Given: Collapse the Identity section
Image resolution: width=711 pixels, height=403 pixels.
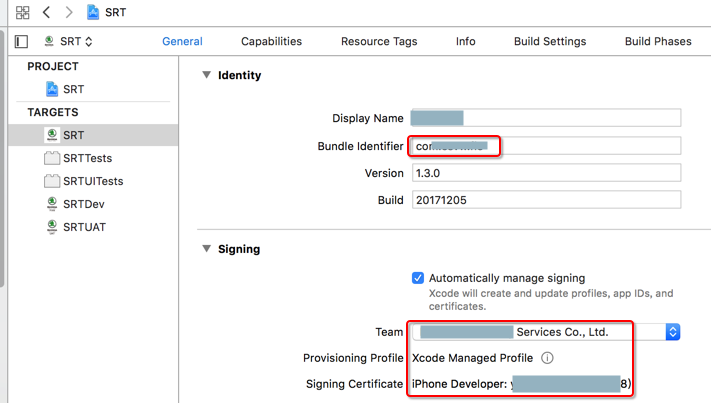Looking at the screenshot, I should 207,75.
